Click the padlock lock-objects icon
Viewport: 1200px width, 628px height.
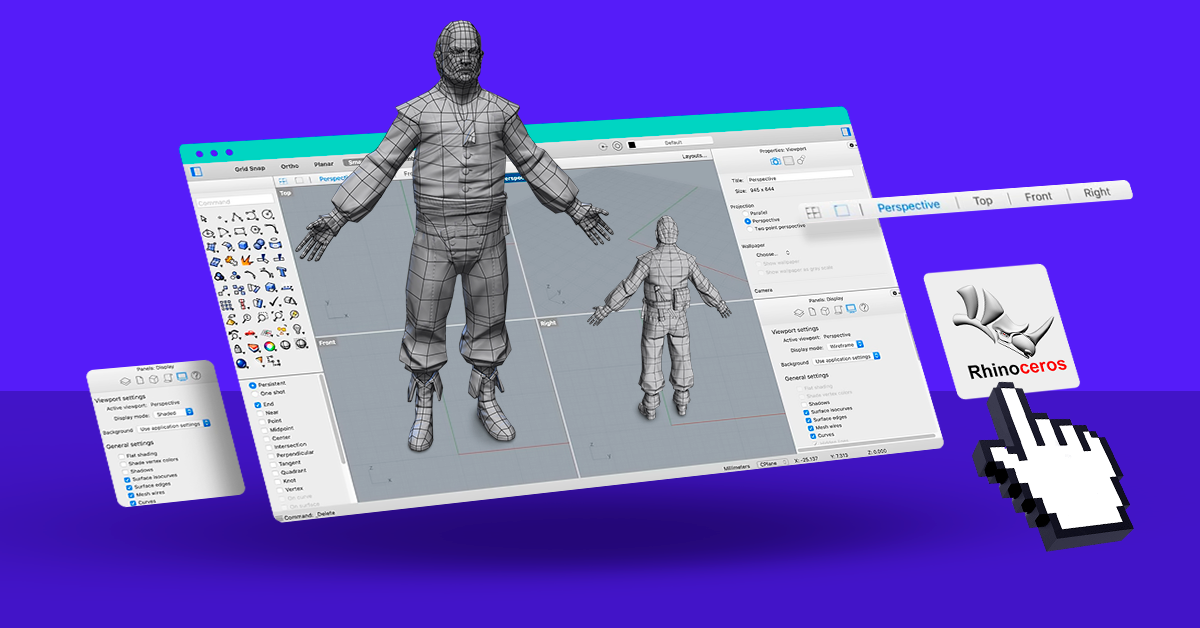tap(238, 348)
